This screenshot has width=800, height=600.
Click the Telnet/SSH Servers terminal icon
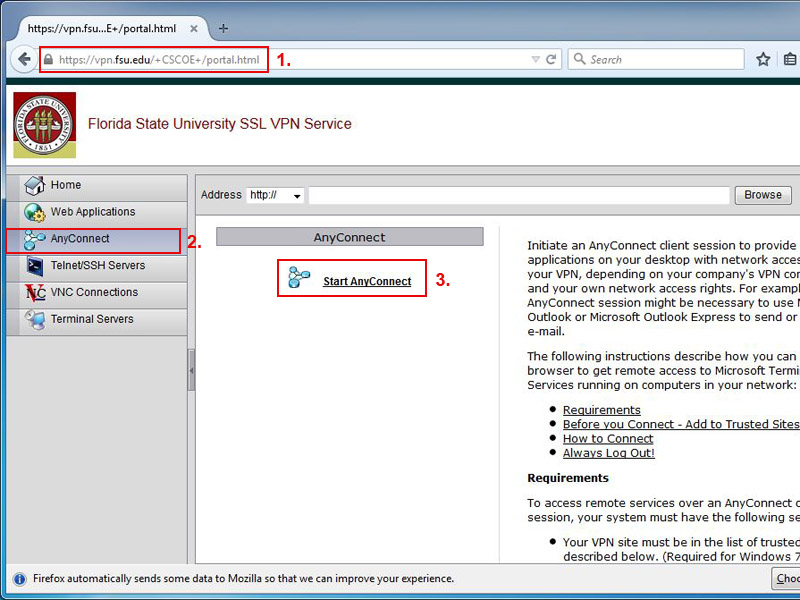click(x=35, y=266)
